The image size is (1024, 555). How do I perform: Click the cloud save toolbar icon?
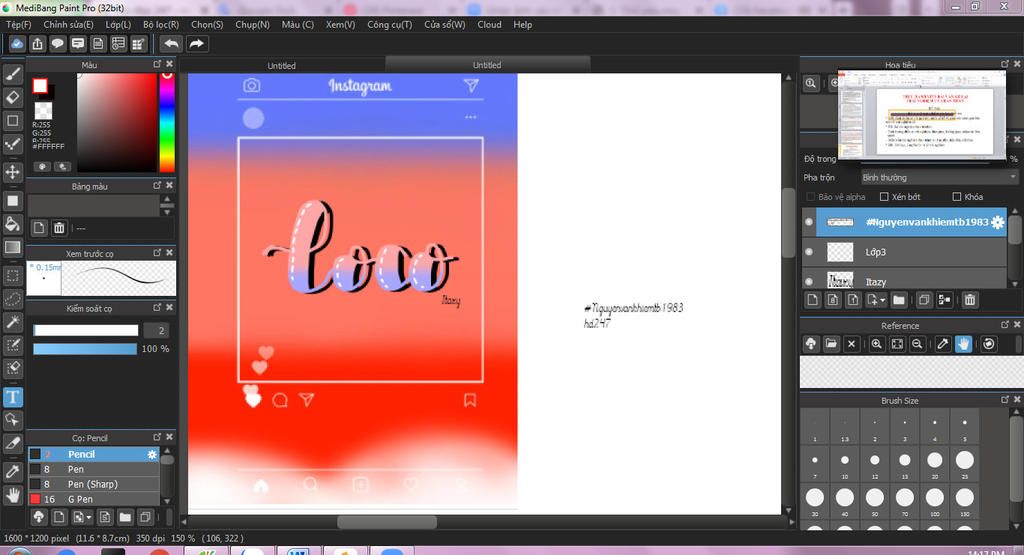coord(17,44)
